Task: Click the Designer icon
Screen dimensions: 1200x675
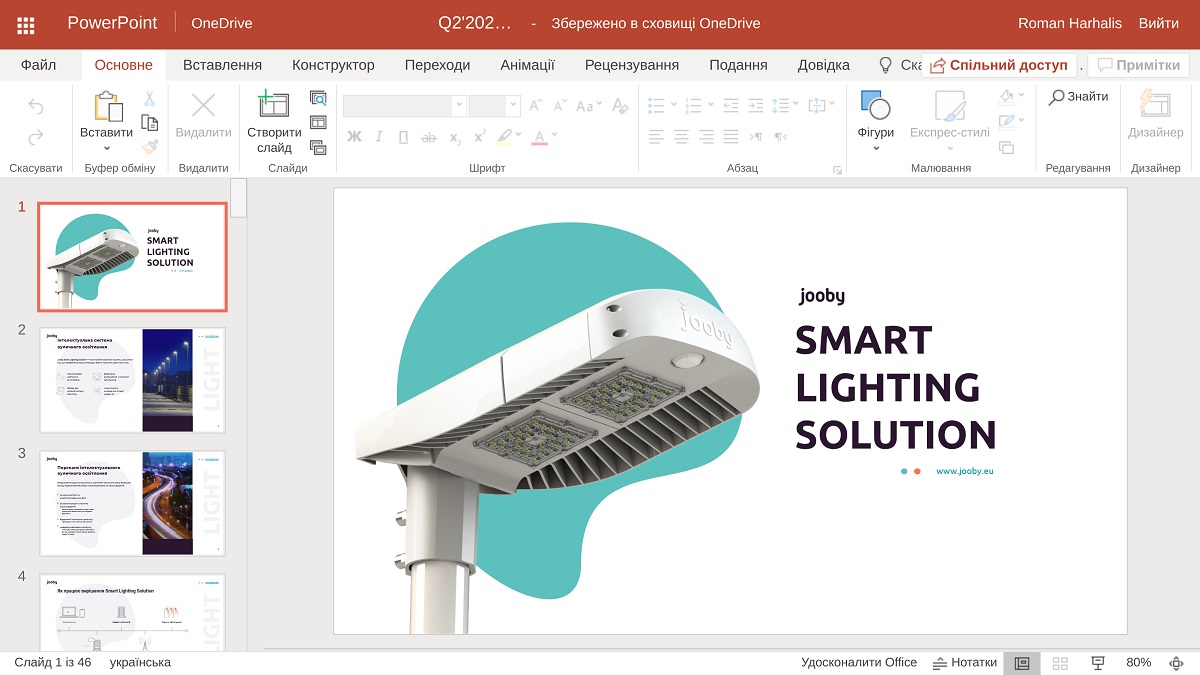Action: click(x=1155, y=105)
